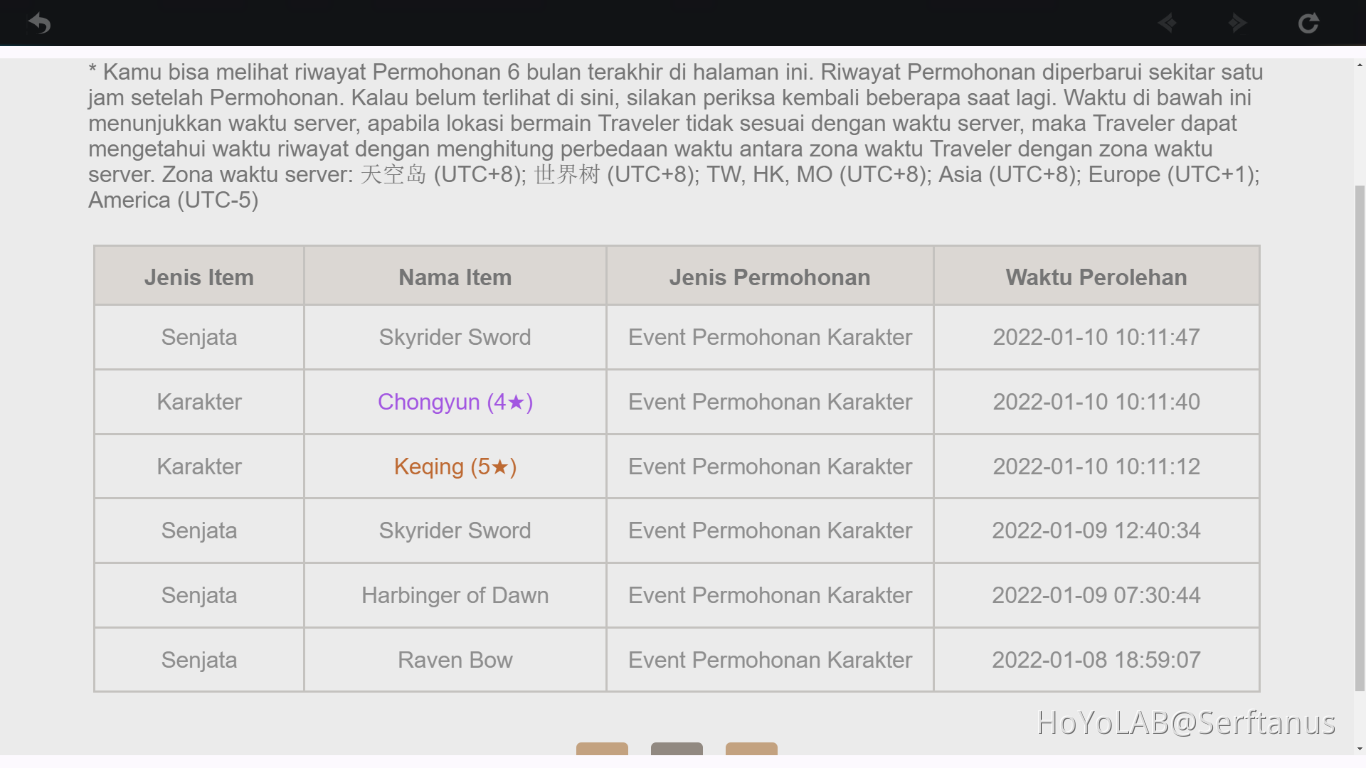The image size is (1366, 768).
Task: Click the Jenis Item column header
Action: pos(198,277)
